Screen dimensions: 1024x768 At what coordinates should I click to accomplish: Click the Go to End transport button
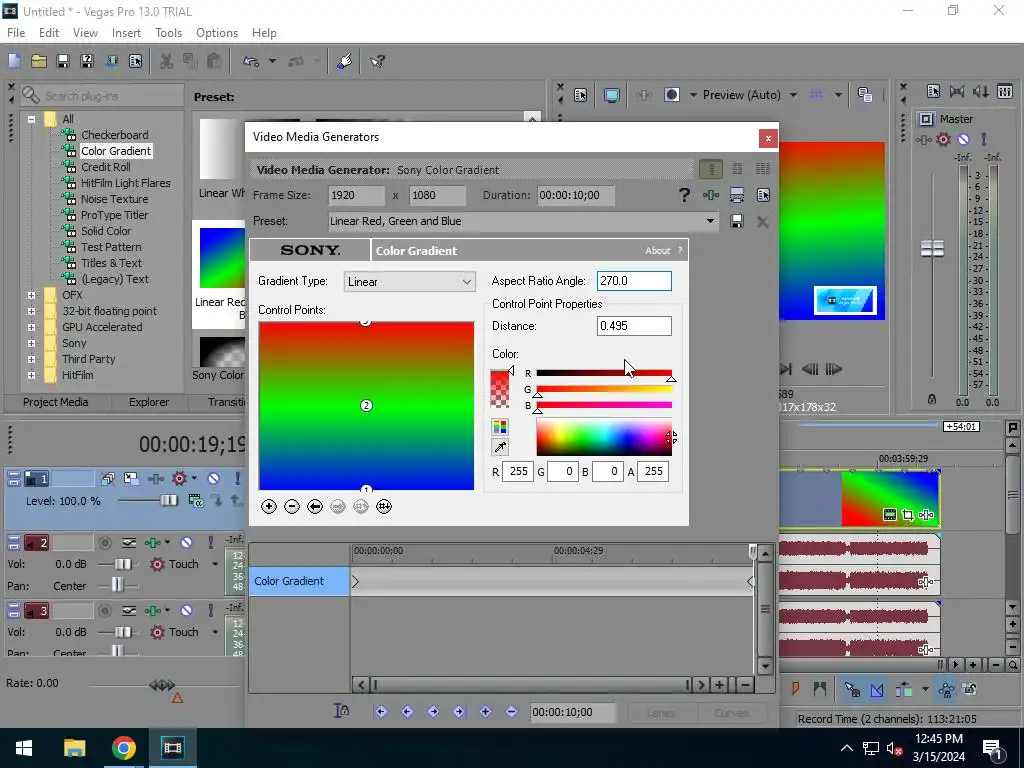click(x=786, y=369)
